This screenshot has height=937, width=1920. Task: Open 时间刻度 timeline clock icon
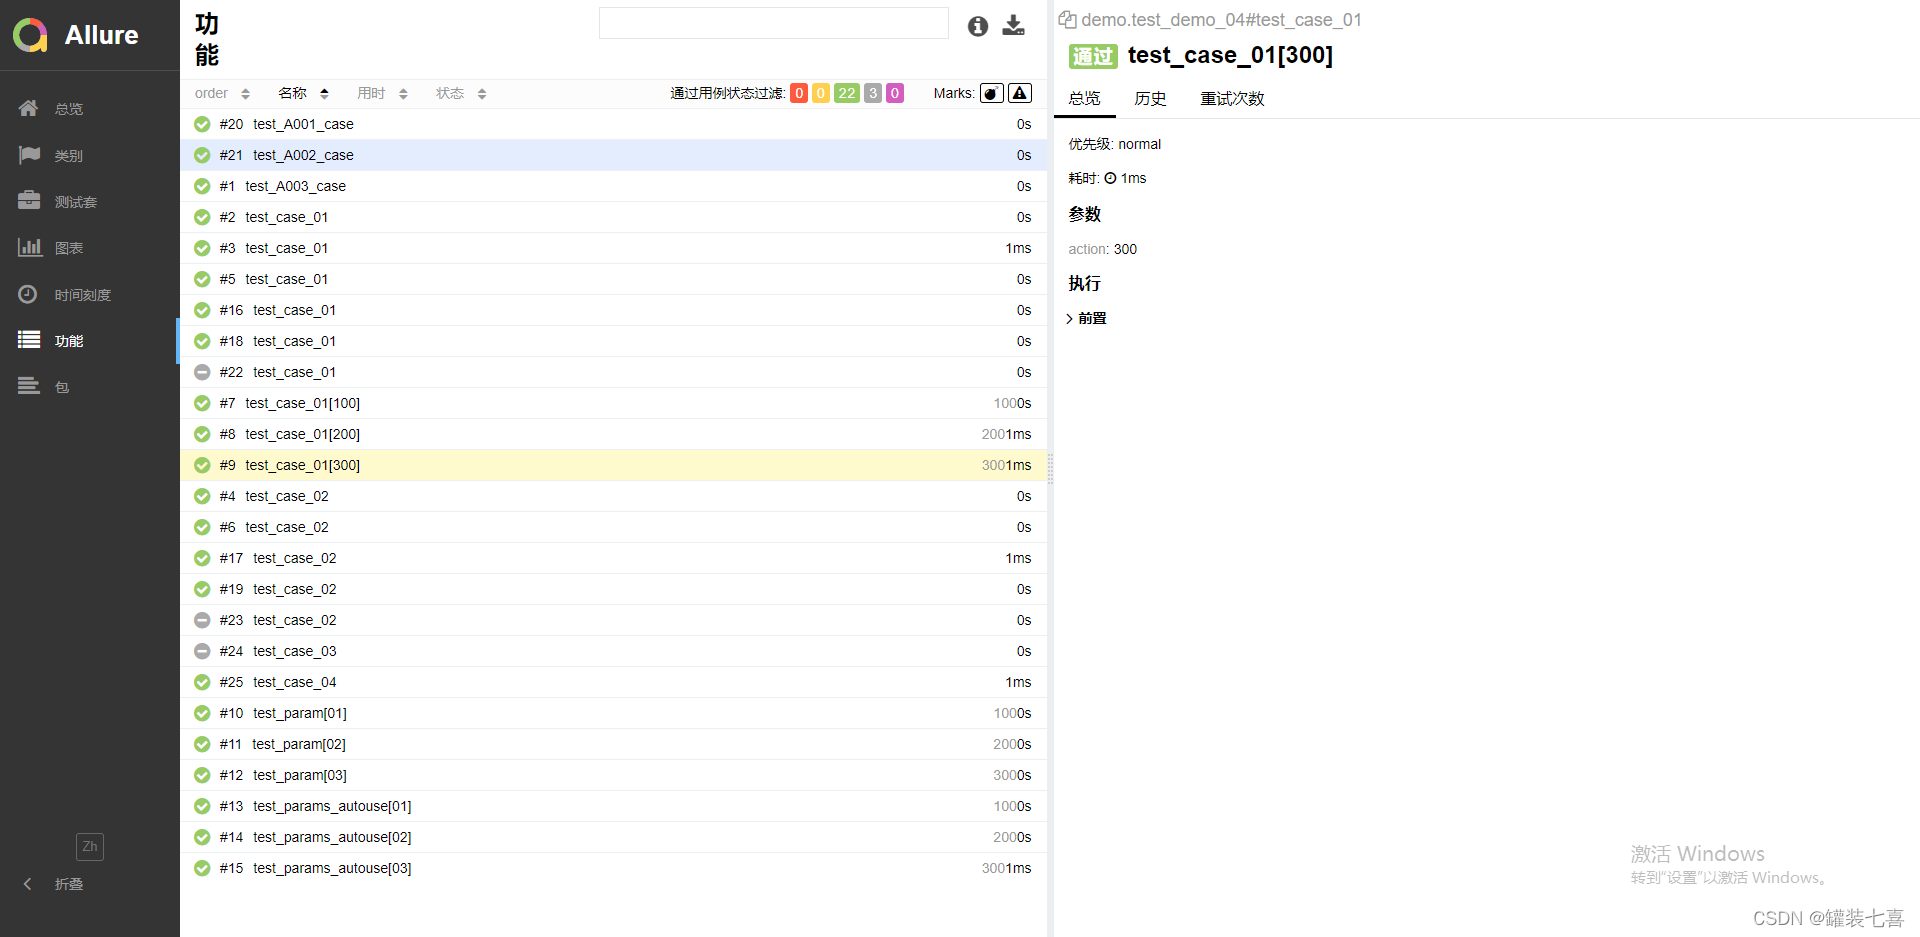pos(28,294)
